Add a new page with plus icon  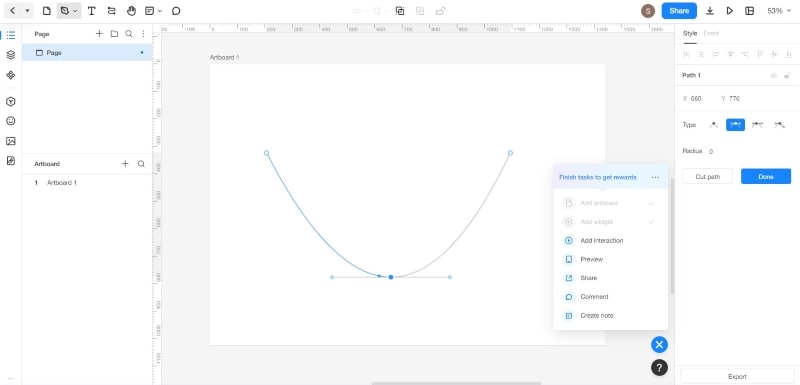point(99,34)
